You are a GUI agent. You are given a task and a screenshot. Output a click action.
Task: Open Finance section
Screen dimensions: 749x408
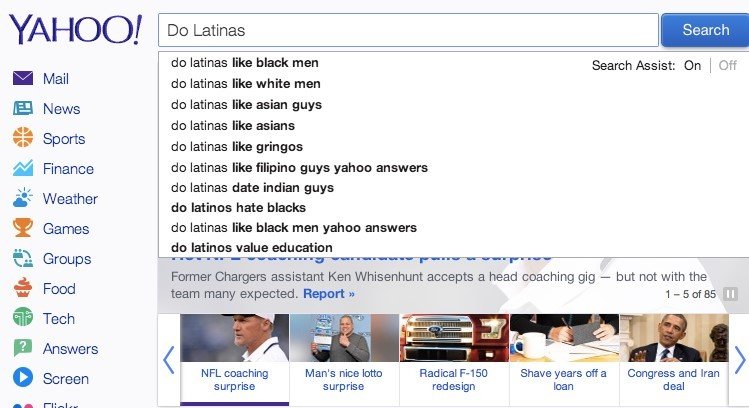pyautogui.click(x=68, y=169)
